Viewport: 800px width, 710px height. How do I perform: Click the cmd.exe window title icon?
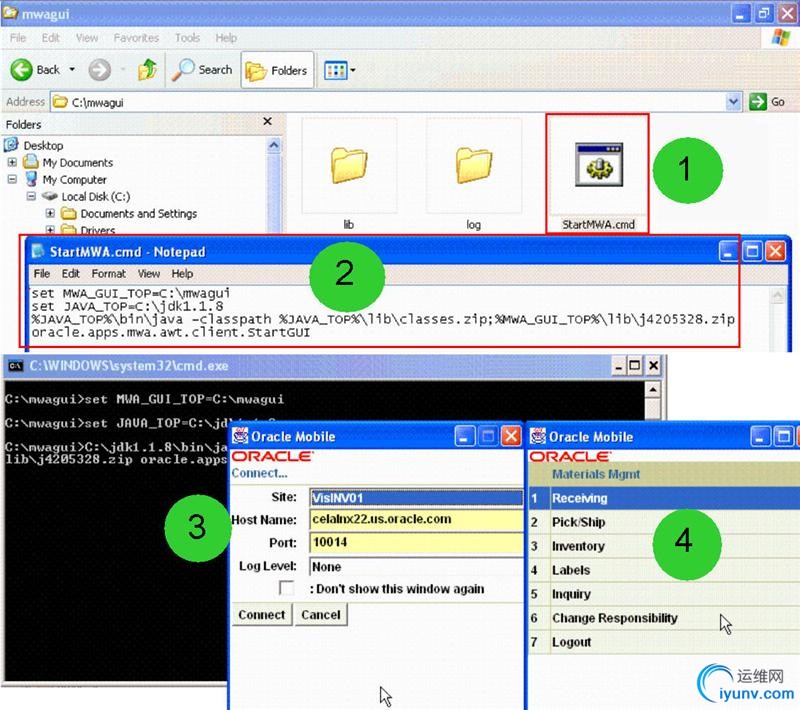(16, 366)
